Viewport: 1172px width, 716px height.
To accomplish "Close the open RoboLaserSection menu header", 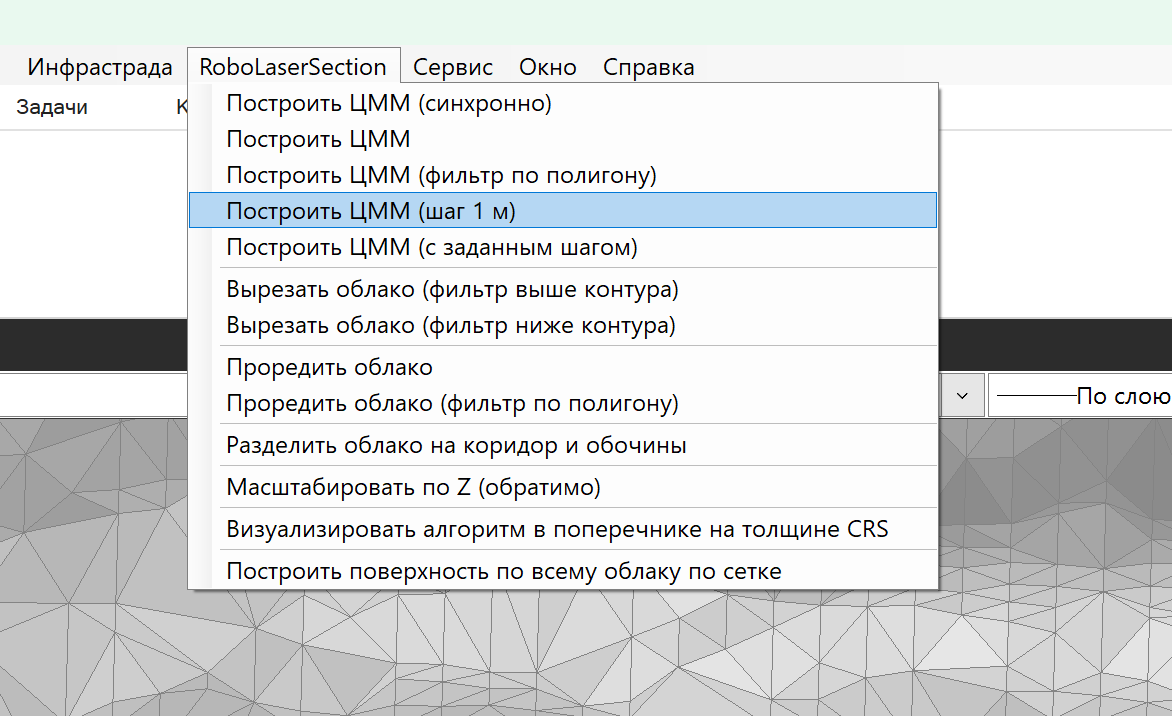I will [293, 68].
